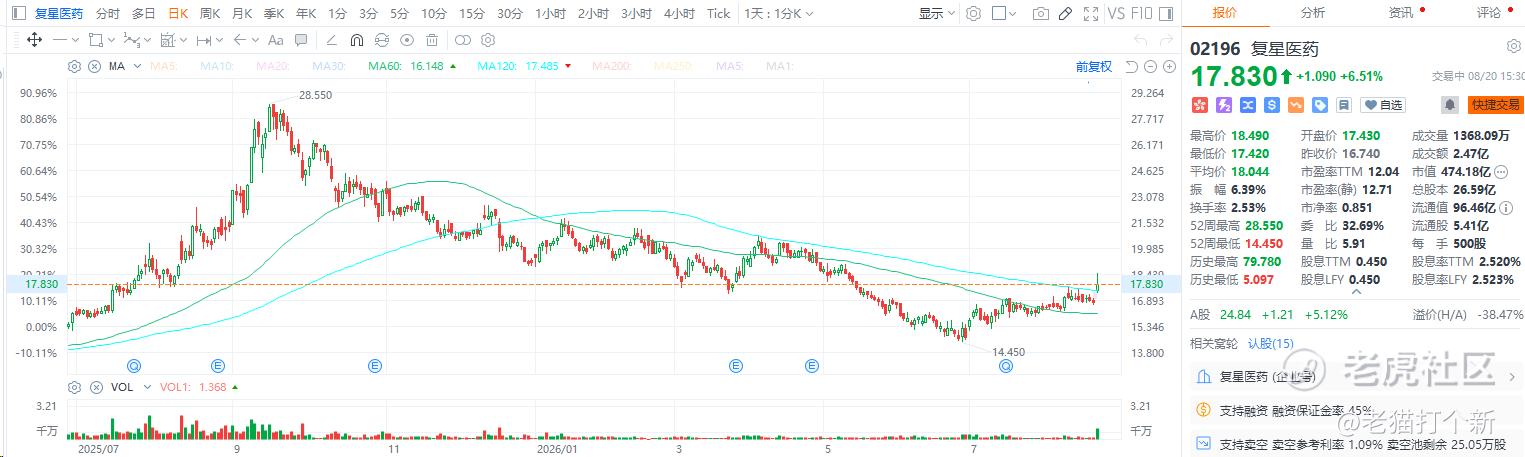The height and width of the screenshot is (457, 1525).
Task: Remove the MA indicator with X icon
Action: click(94, 66)
